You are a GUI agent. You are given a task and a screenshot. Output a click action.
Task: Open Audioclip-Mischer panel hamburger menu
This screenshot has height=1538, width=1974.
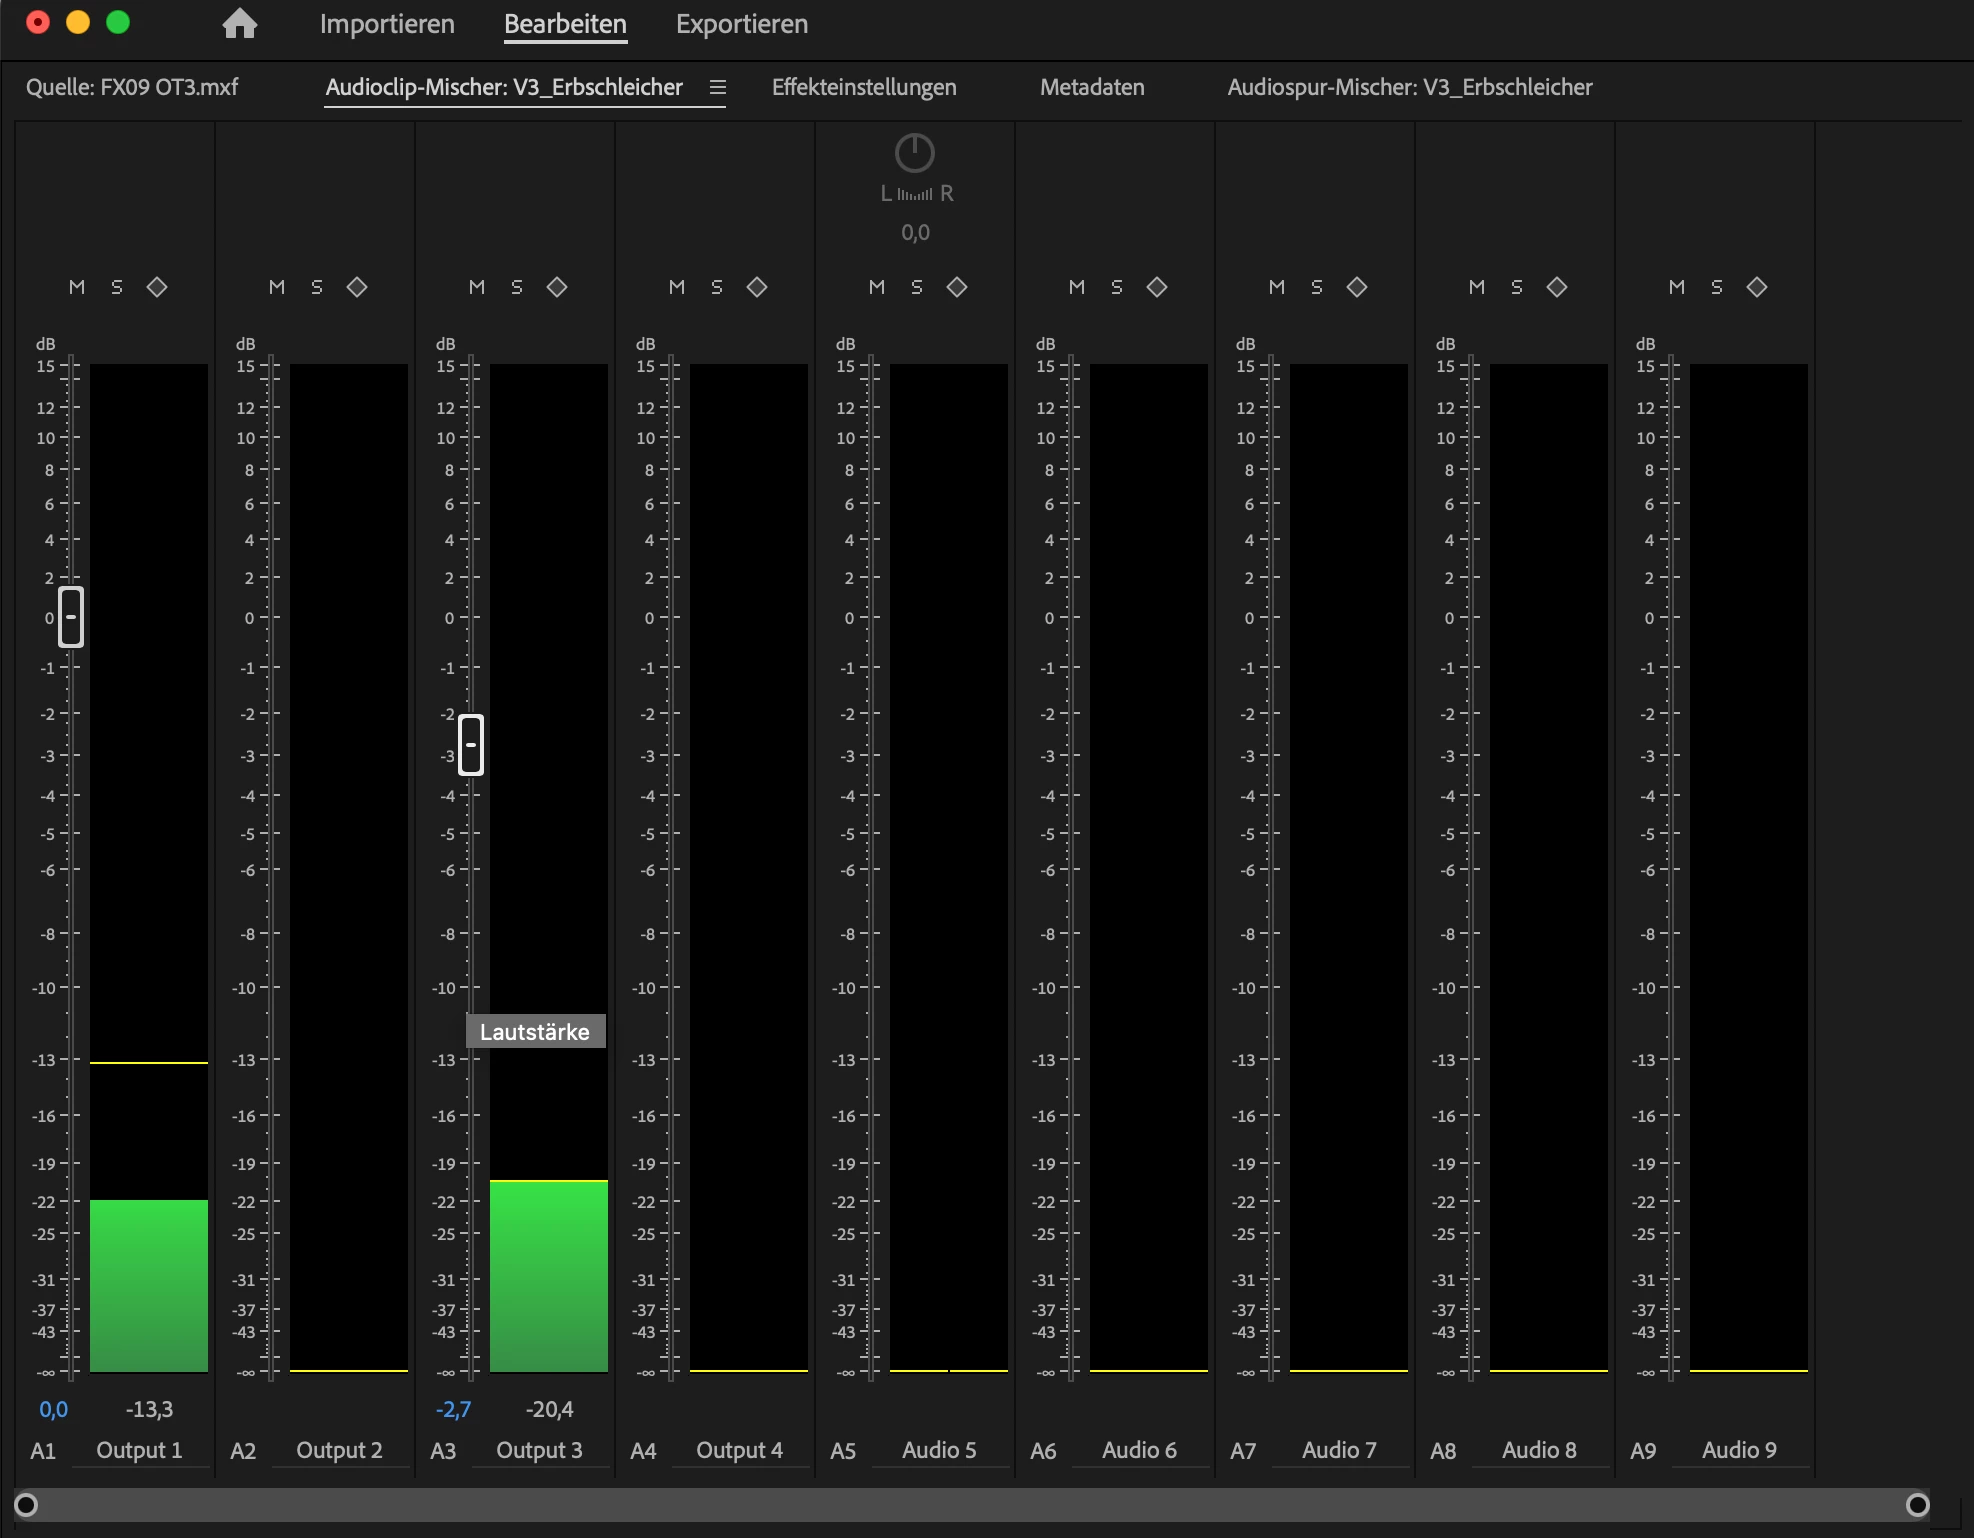pyautogui.click(x=717, y=87)
